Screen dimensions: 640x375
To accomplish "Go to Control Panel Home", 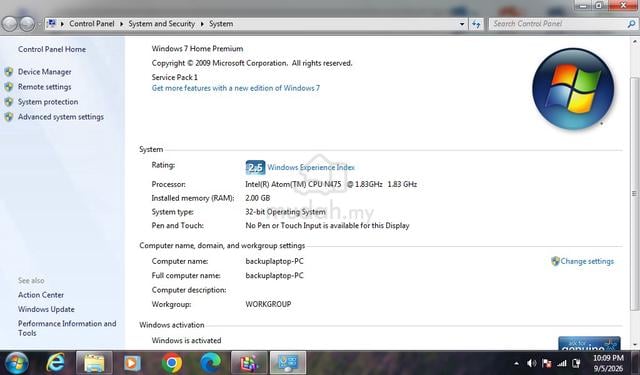I will pos(52,49).
